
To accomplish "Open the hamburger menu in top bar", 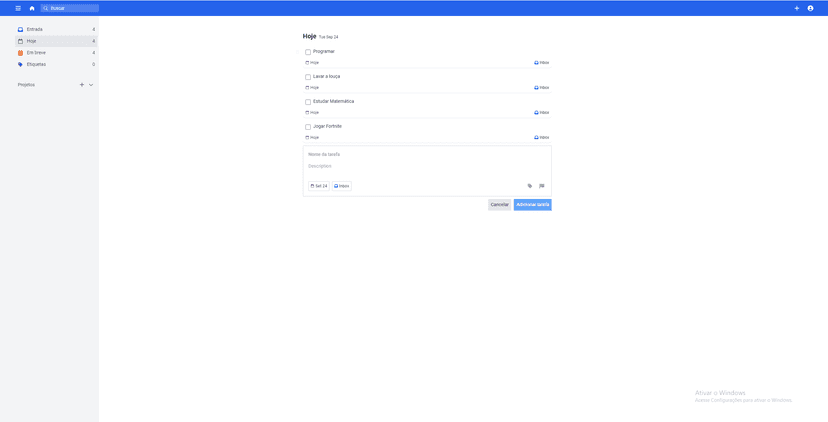I will coord(18,8).
